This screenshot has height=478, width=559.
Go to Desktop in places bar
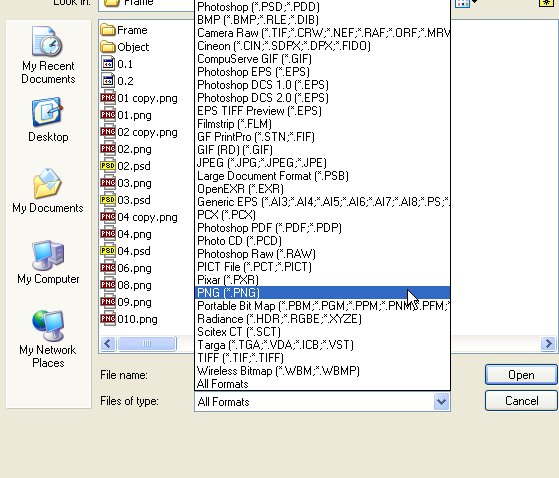click(48, 119)
